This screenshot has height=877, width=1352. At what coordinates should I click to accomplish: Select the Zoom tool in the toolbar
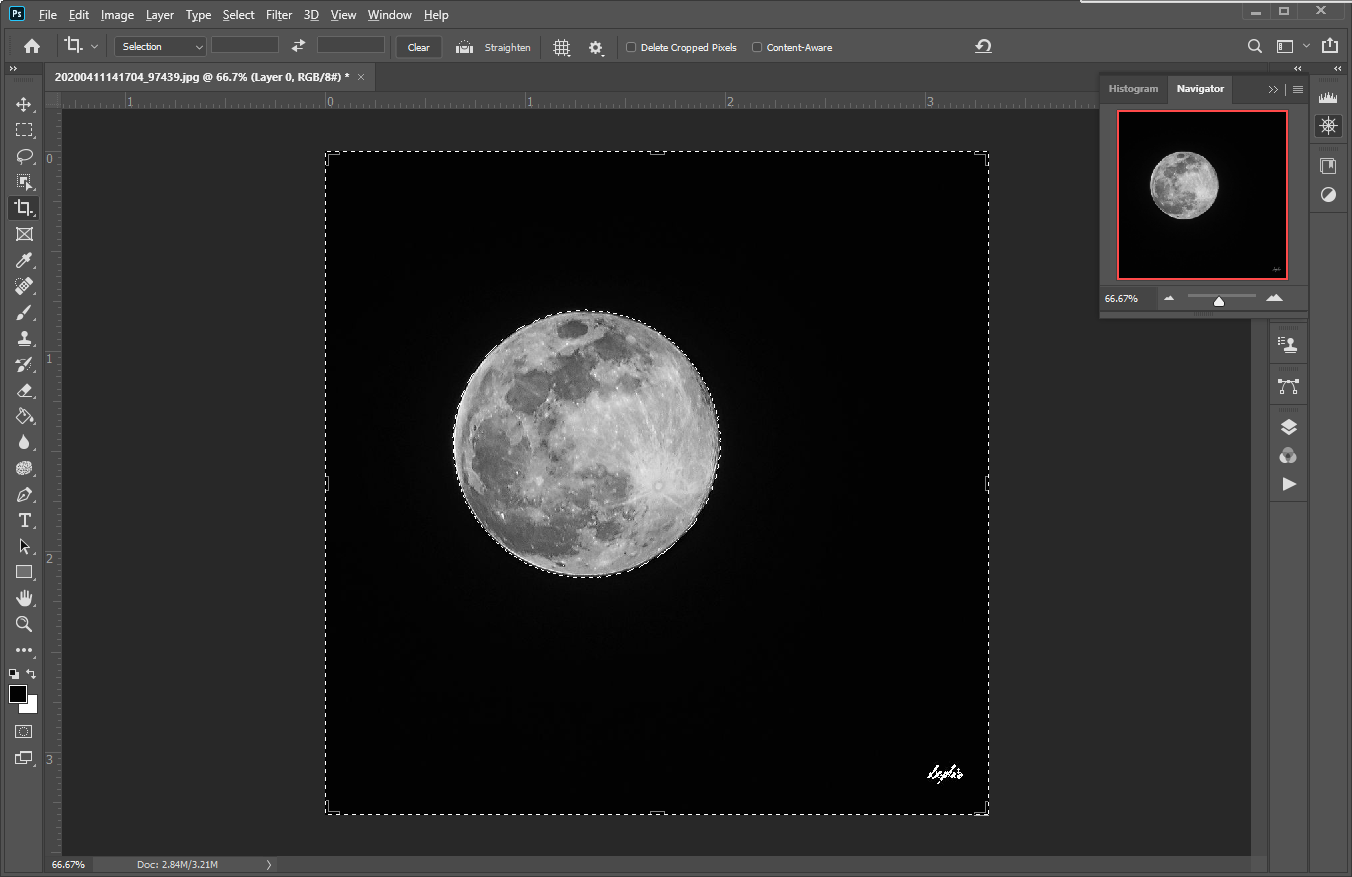click(24, 624)
